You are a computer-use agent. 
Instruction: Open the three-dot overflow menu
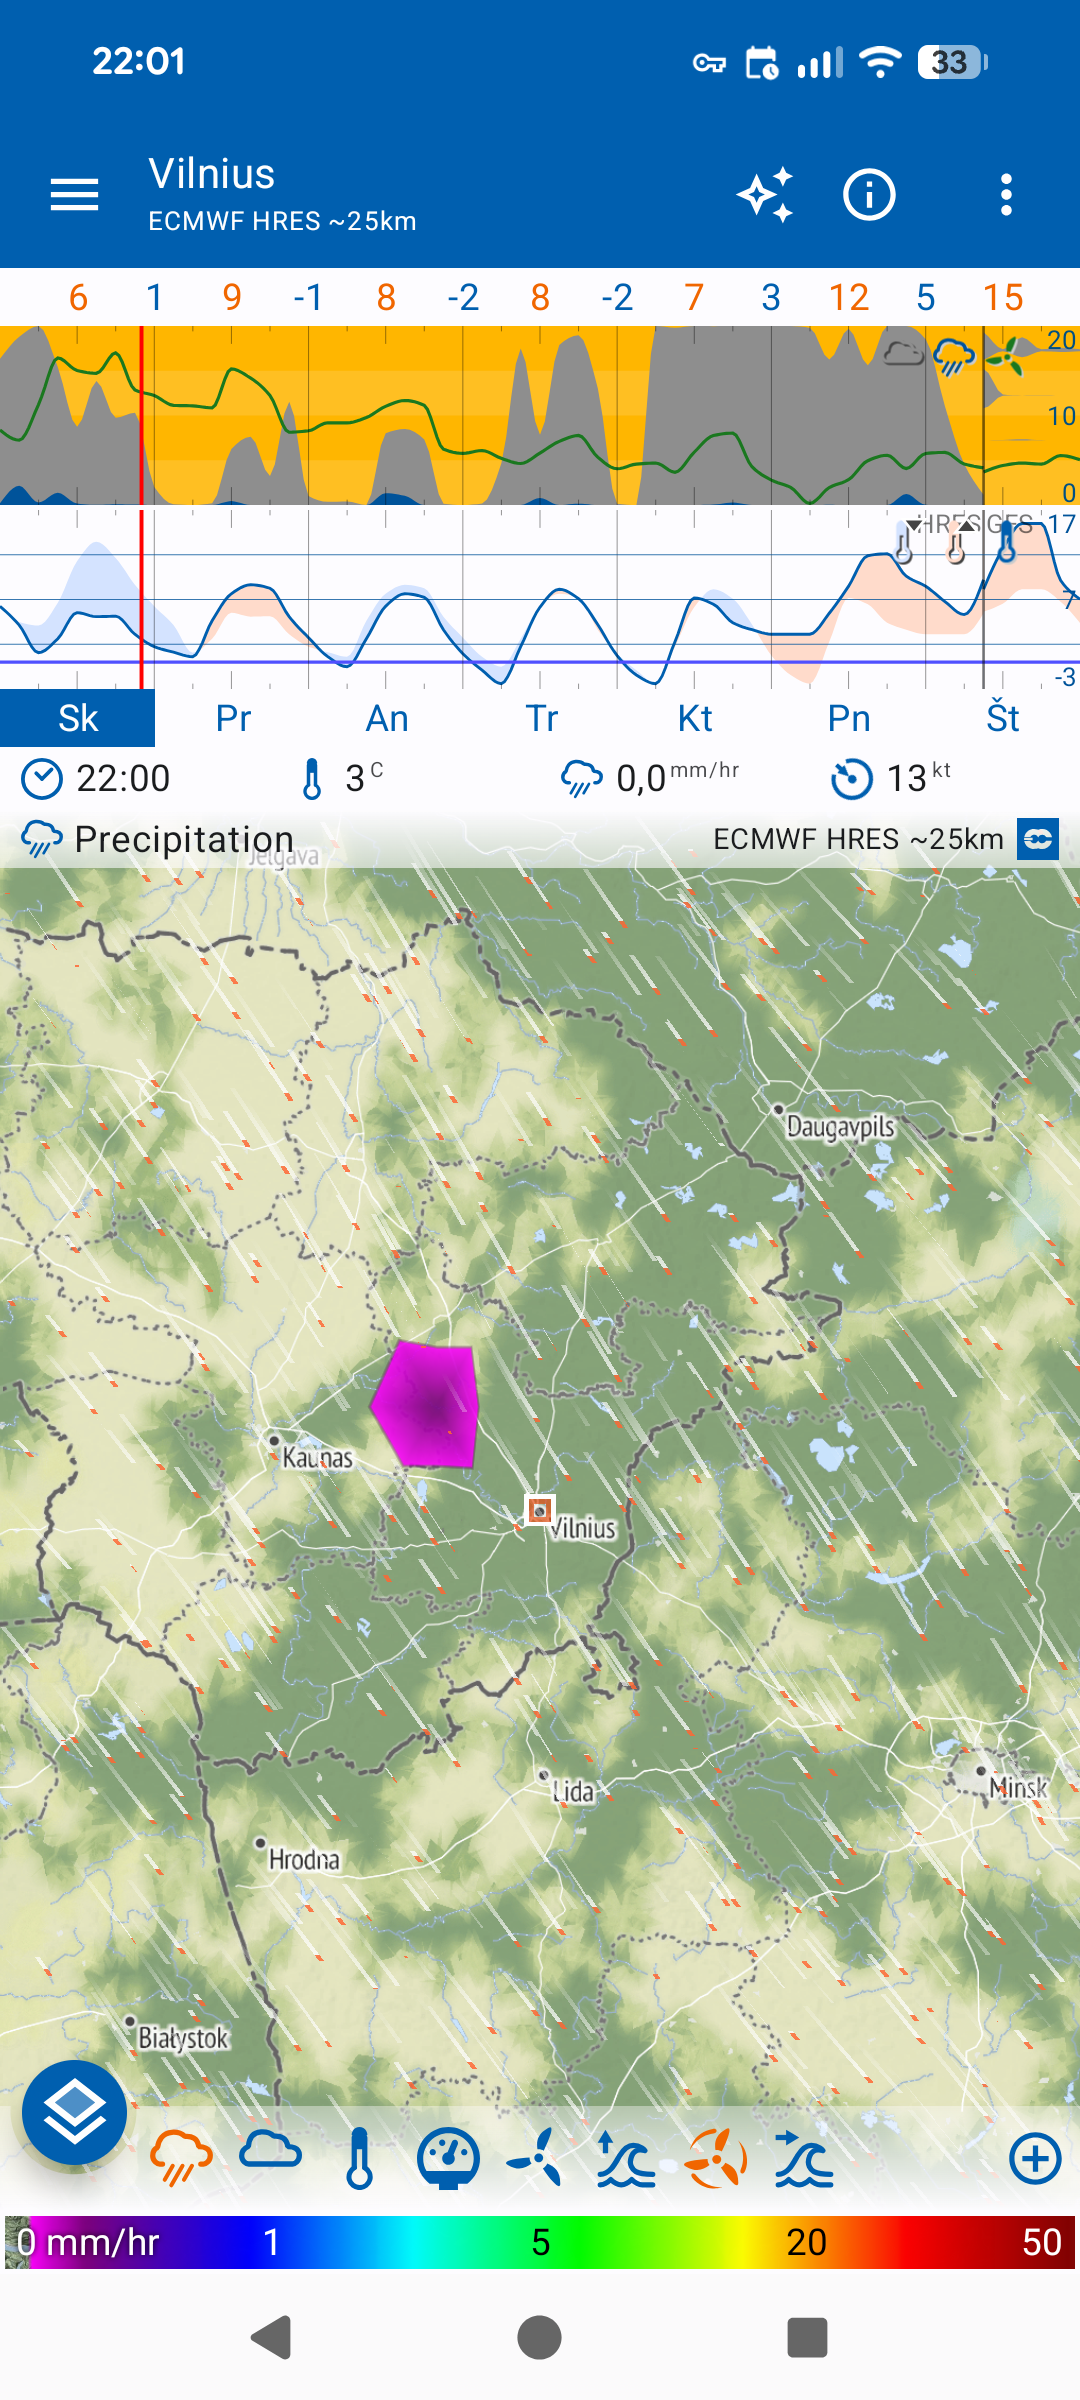pyautogui.click(x=1006, y=194)
